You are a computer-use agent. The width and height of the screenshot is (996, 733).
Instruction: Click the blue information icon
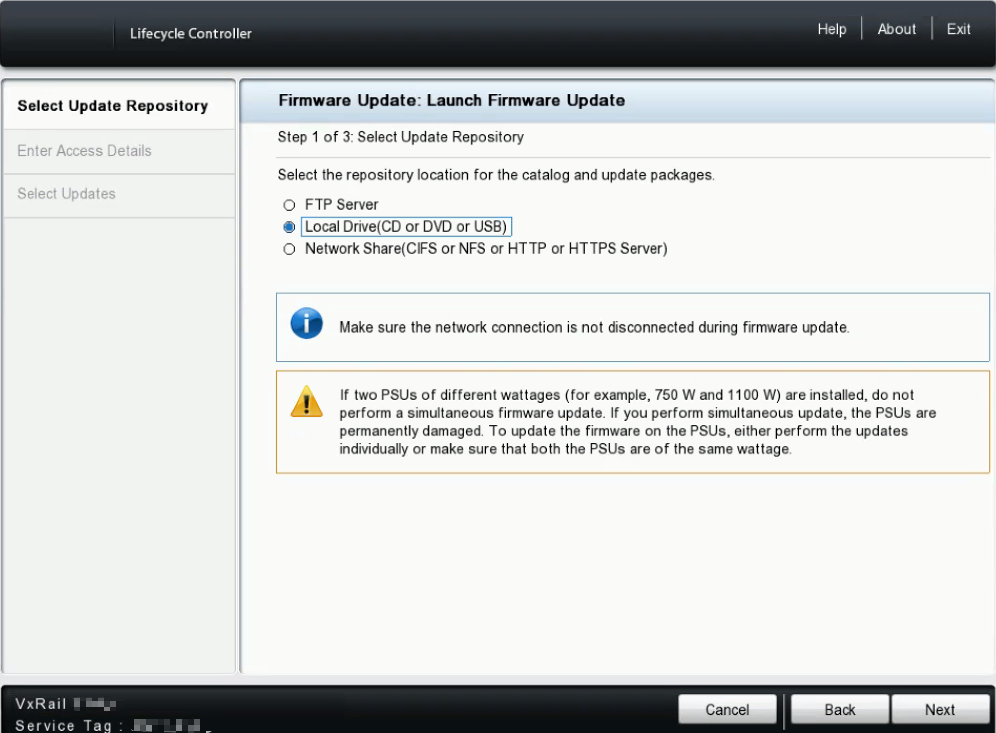pos(306,325)
